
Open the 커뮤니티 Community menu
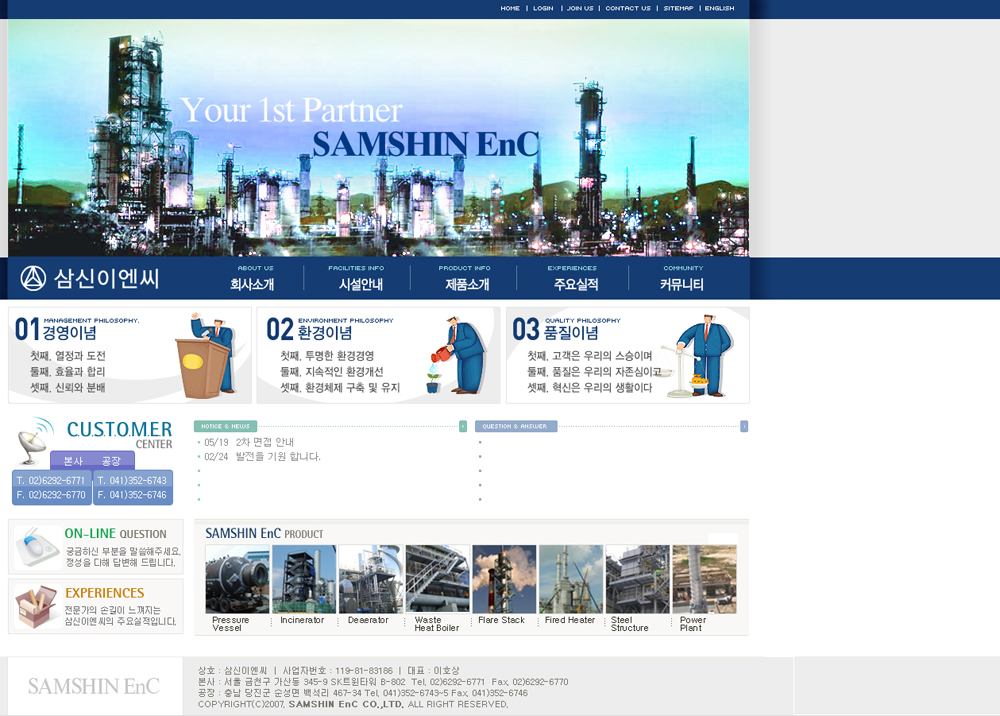point(681,284)
